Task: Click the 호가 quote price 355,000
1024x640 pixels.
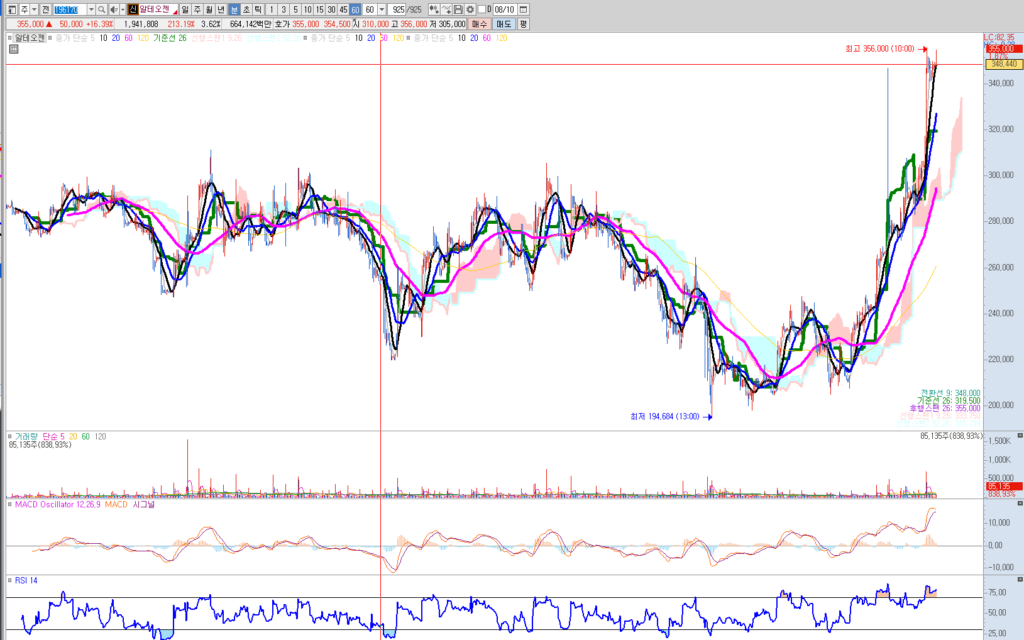Action: (306, 24)
